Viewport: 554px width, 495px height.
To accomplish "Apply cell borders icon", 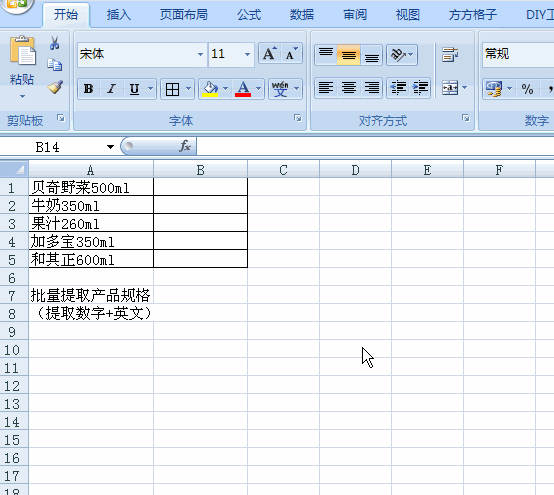I will pyautogui.click(x=172, y=89).
